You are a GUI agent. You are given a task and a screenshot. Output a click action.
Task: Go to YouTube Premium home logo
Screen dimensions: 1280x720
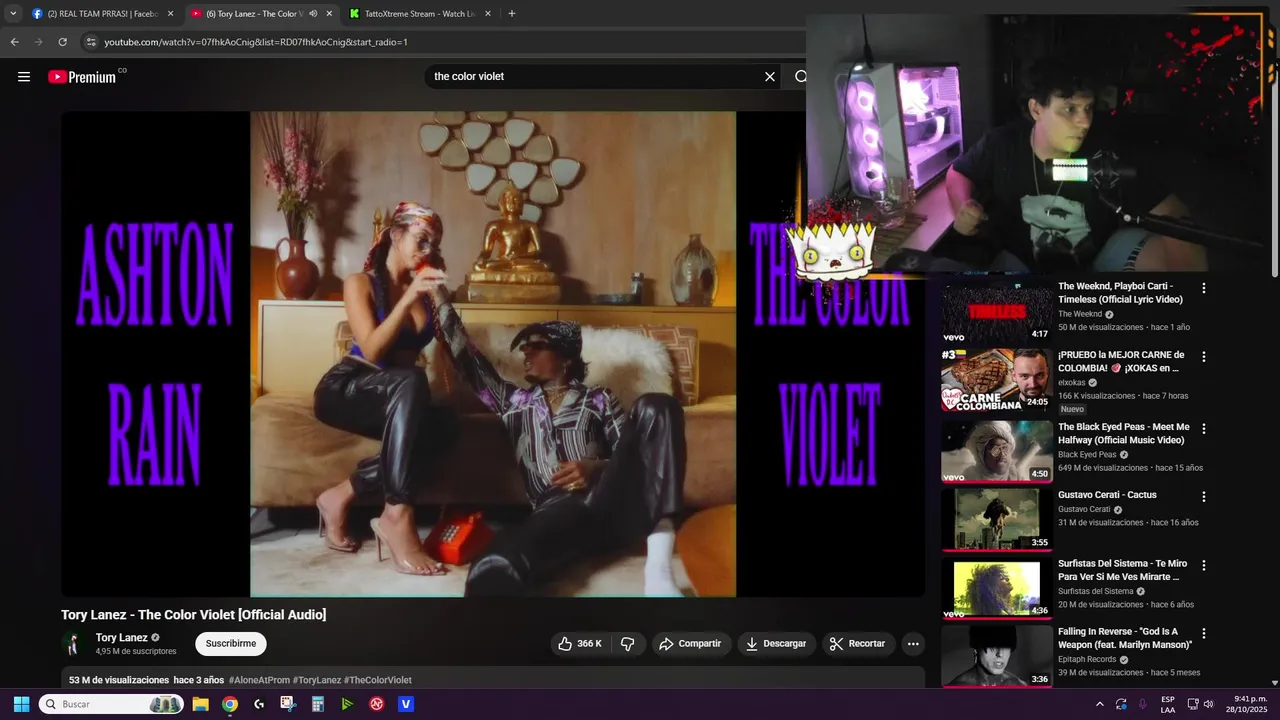82,77
